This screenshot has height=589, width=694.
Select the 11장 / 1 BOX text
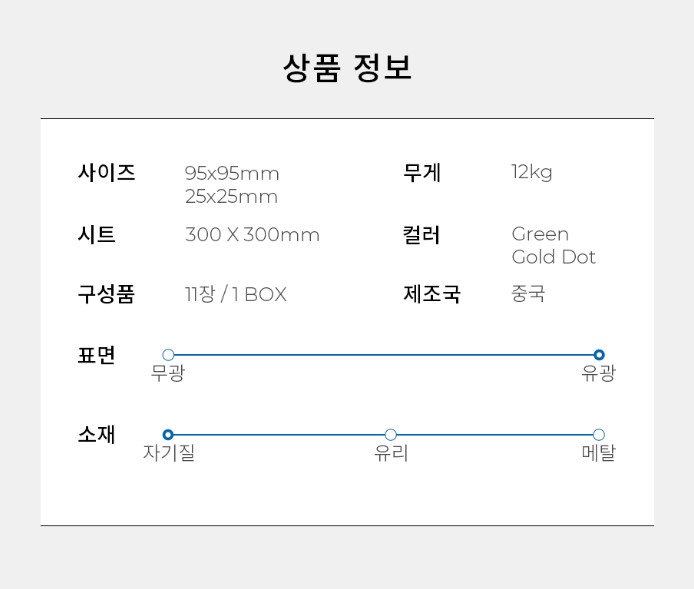coord(235,294)
